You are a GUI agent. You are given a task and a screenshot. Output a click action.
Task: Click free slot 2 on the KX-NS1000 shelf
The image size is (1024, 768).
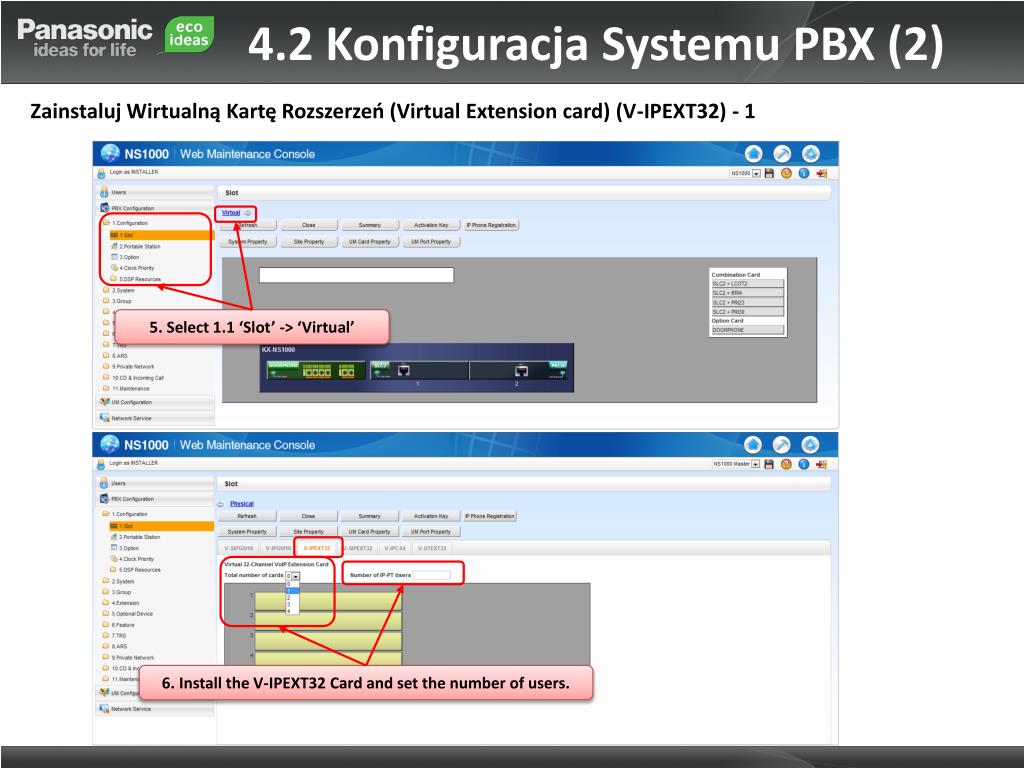[518, 370]
